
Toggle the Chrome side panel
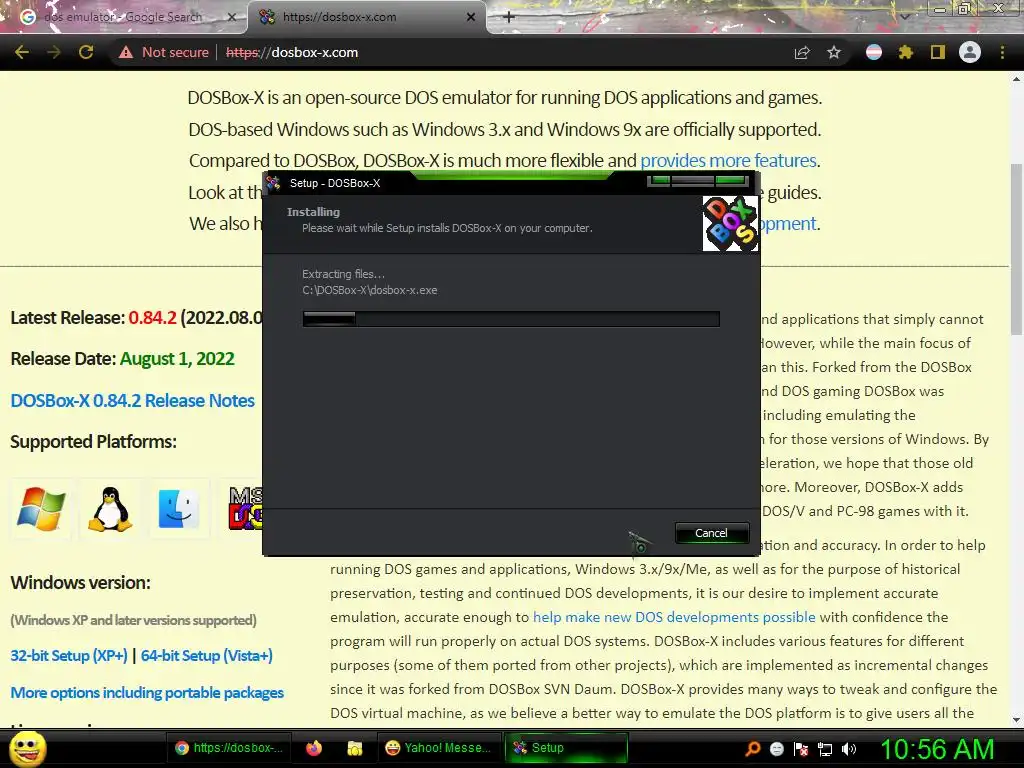pos(938,52)
